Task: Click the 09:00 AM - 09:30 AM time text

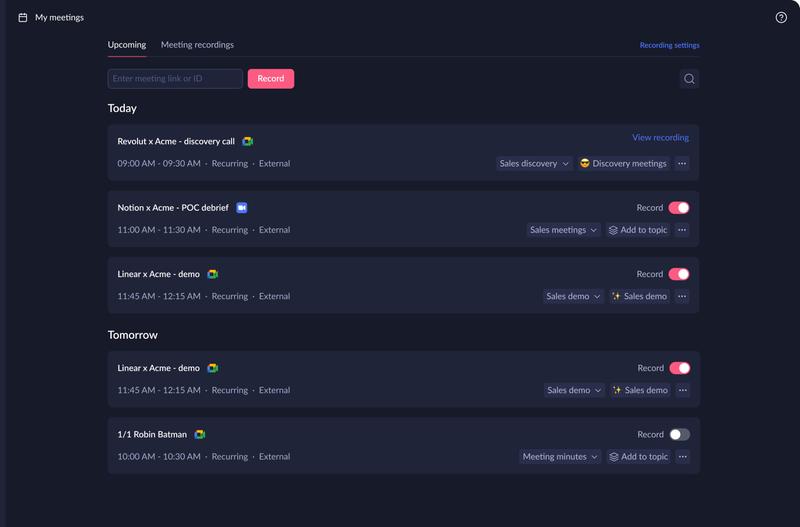Action: coord(159,163)
